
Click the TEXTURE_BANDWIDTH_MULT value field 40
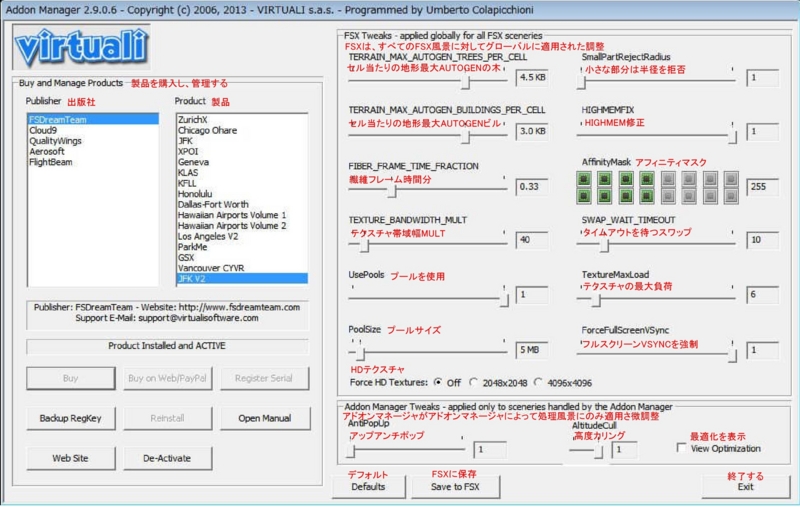tap(532, 240)
